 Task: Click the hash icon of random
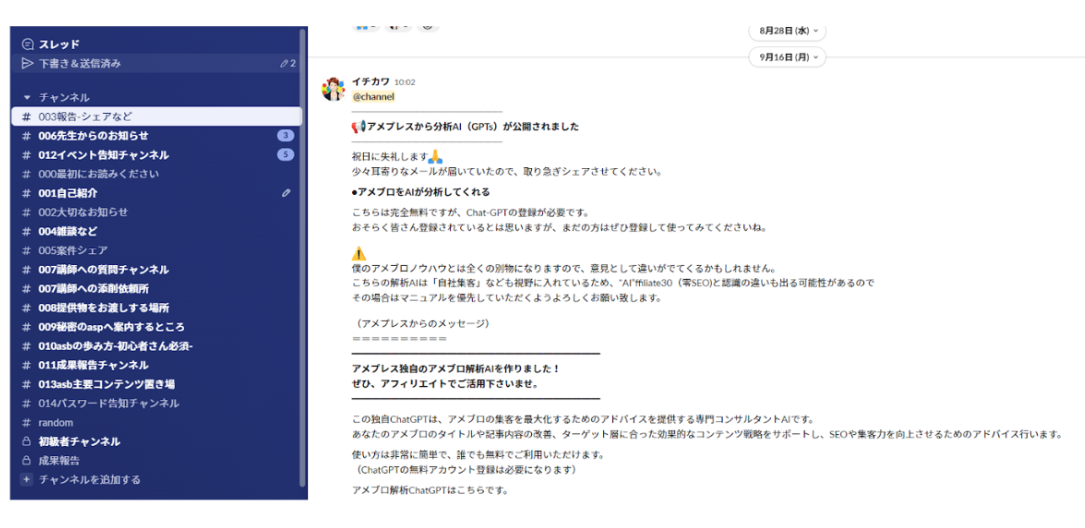(x=26, y=422)
